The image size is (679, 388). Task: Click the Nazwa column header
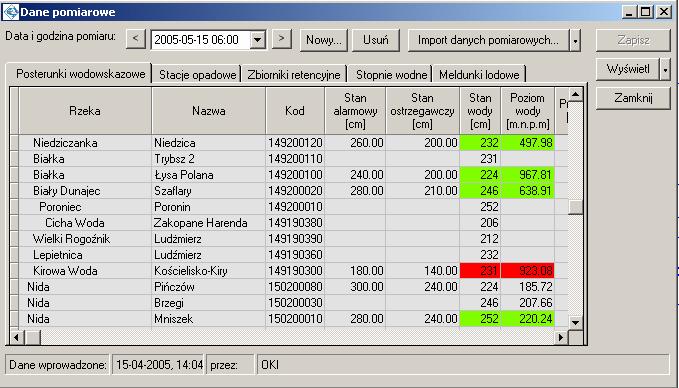pyautogui.click(x=209, y=111)
